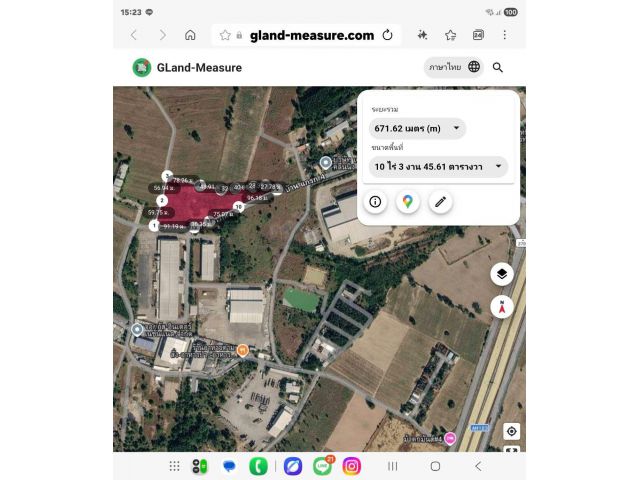Open the browser AI sparkle icon
Image resolution: width=640 pixels, height=480 pixels.
pyautogui.click(x=422, y=35)
